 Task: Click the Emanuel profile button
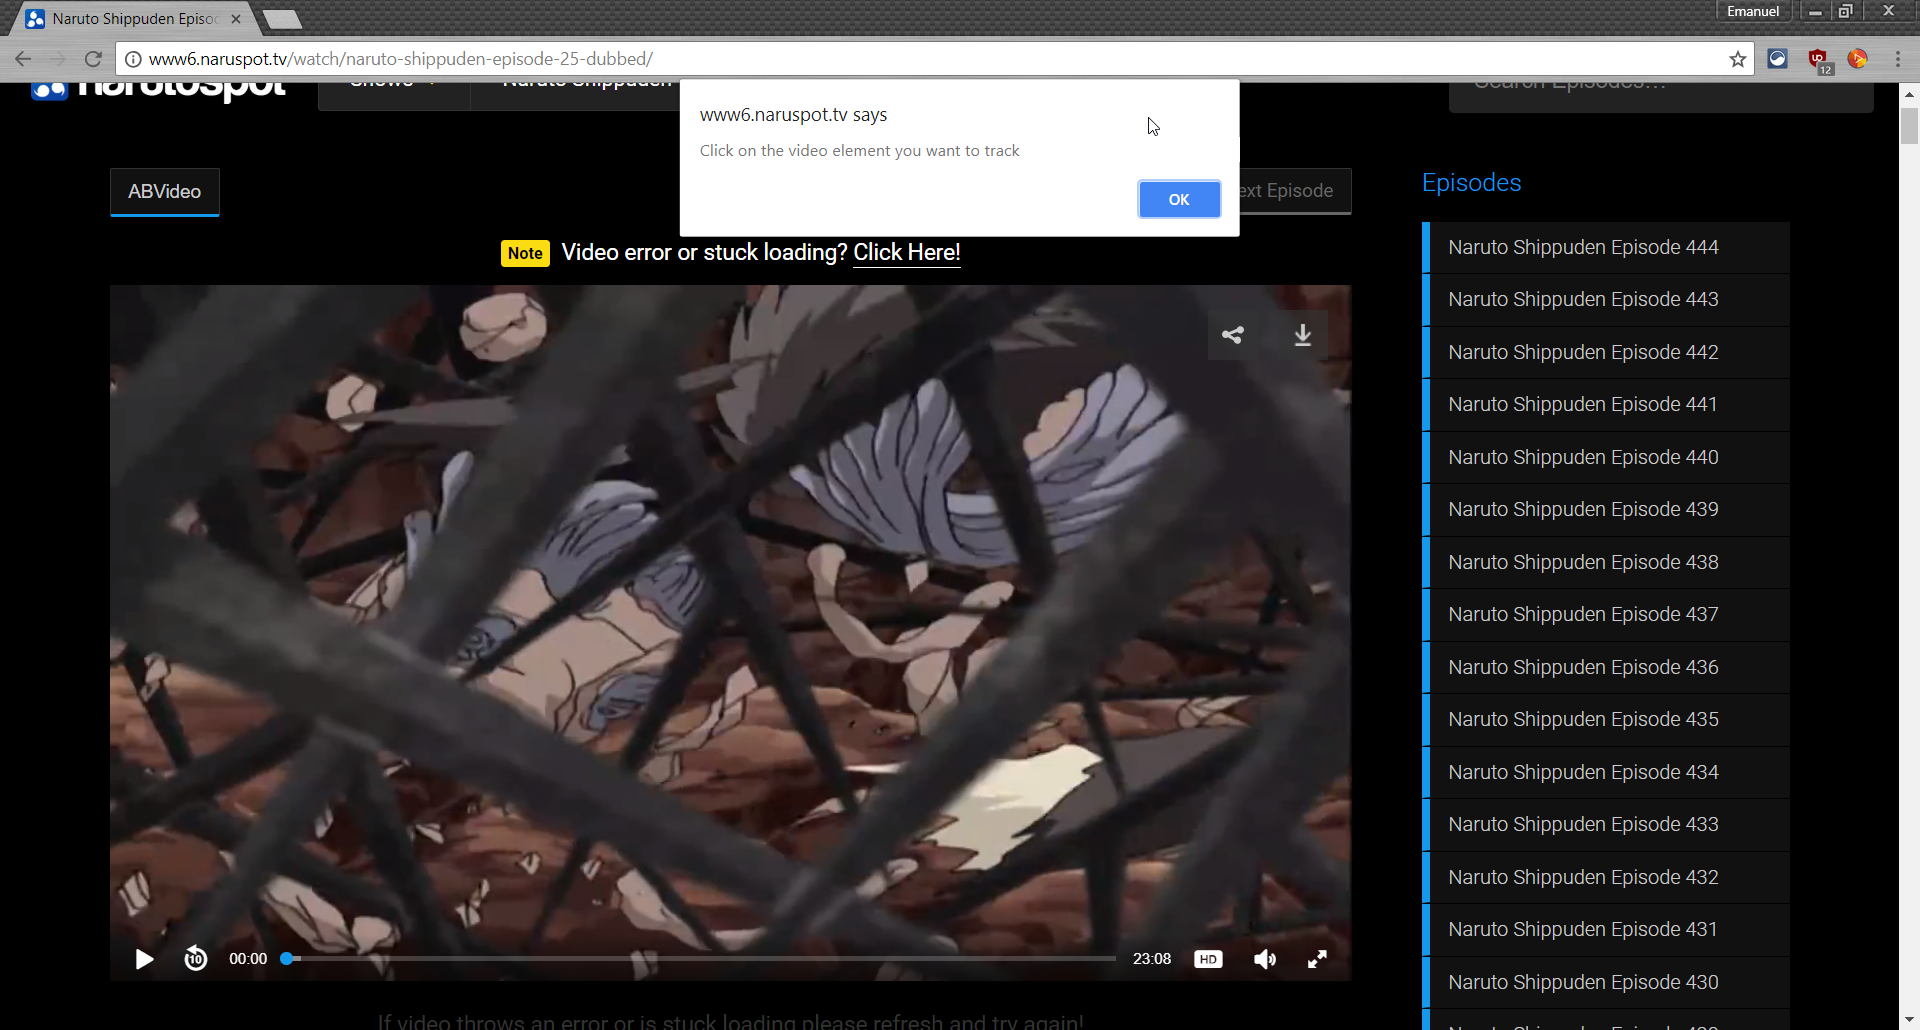pyautogui.click(x=1753, y=11)
